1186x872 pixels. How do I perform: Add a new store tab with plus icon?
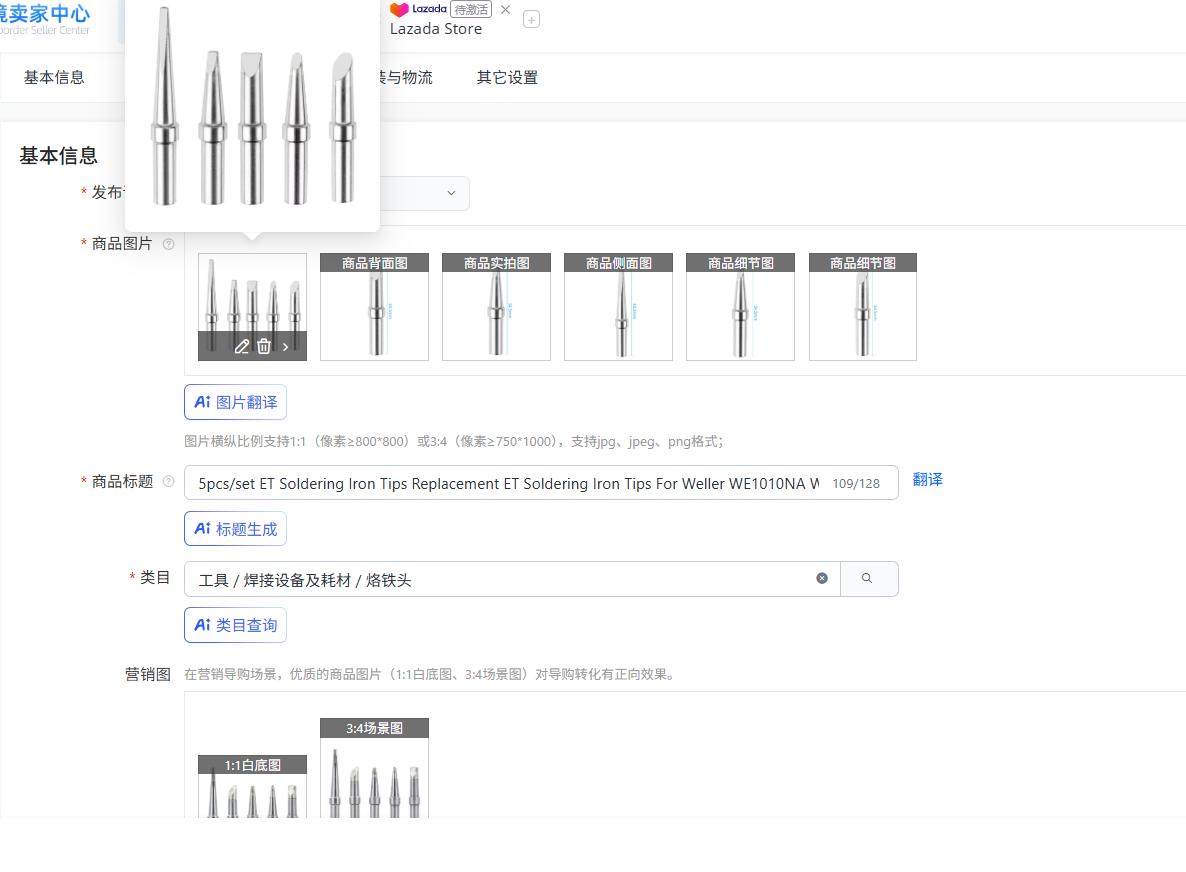click(532, 20)
